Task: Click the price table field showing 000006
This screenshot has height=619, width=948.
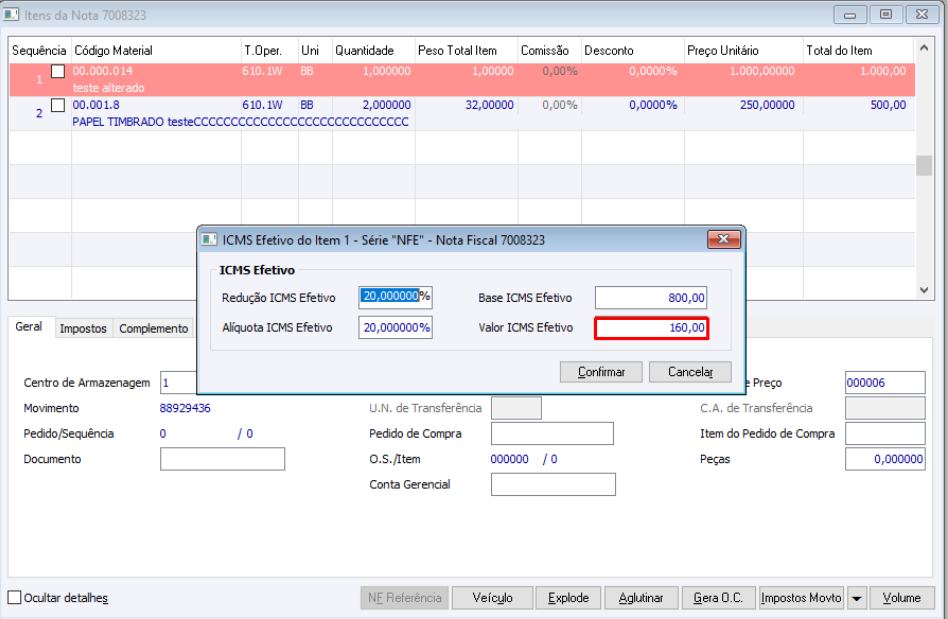Action: click(885, 383)
